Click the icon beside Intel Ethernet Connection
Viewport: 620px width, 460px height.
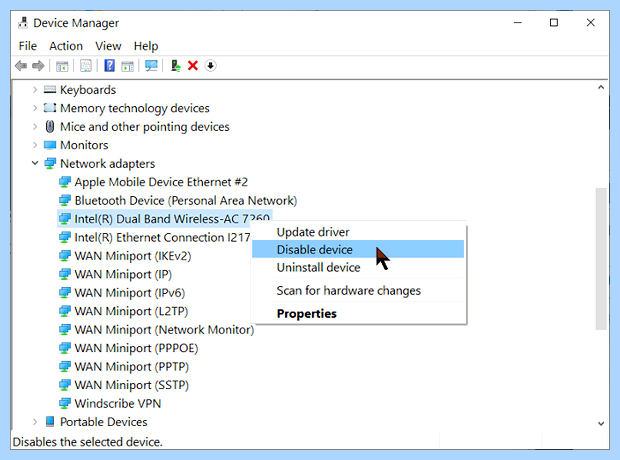coord(65,237)
